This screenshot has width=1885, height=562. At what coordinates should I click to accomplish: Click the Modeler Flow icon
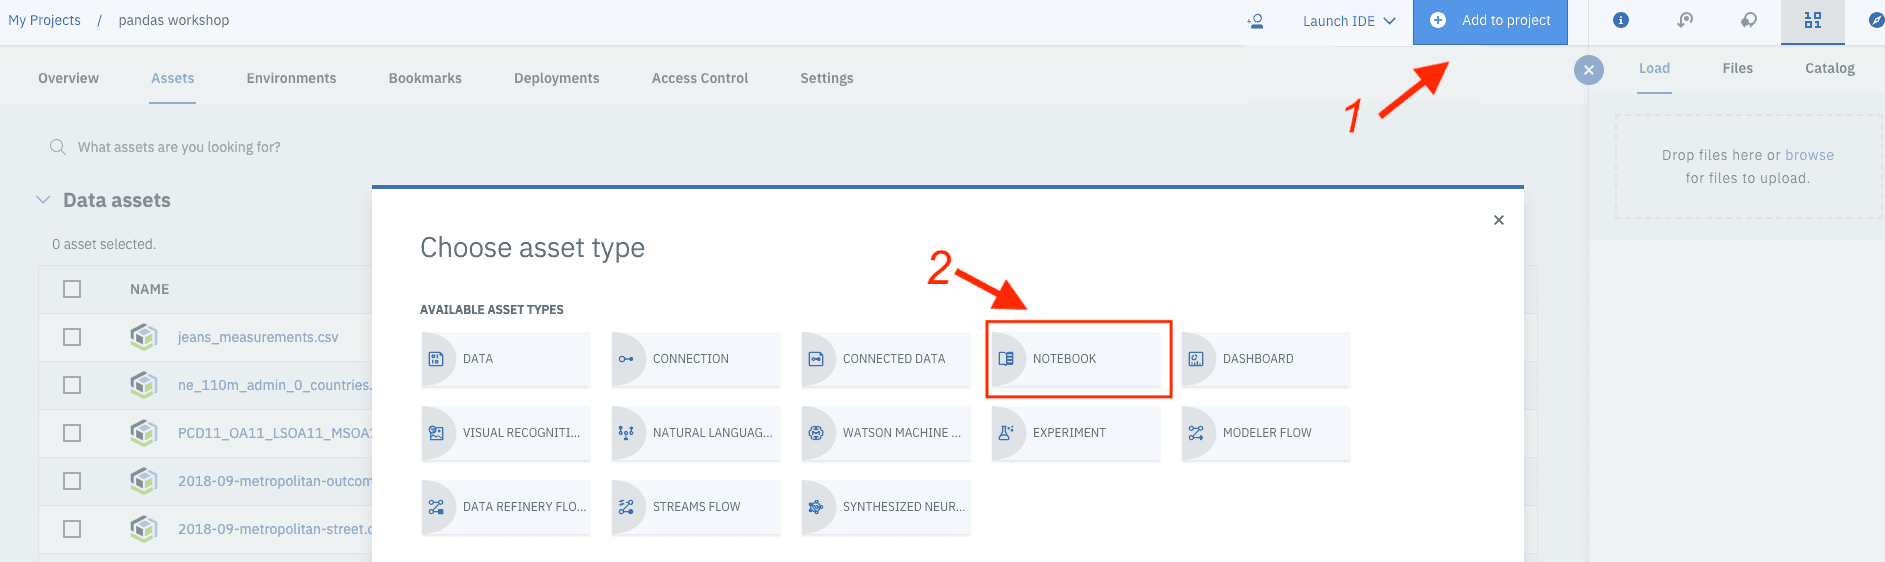tap(1196, 433)
